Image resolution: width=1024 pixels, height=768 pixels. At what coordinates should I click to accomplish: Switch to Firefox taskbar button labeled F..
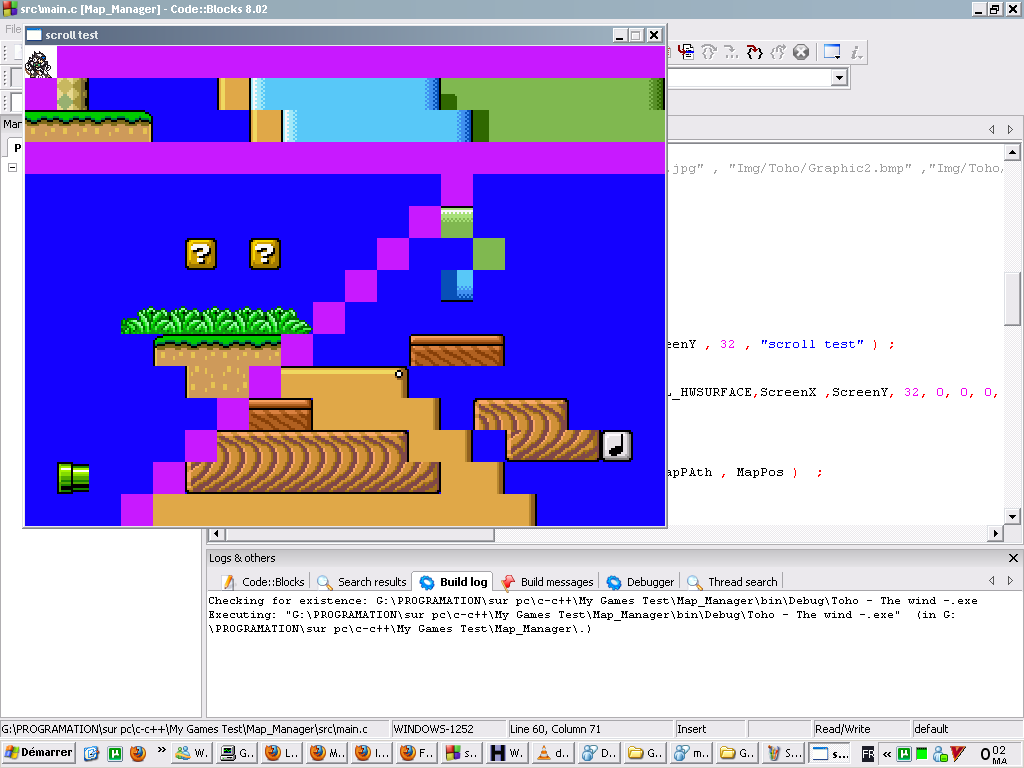coord(417,753)
